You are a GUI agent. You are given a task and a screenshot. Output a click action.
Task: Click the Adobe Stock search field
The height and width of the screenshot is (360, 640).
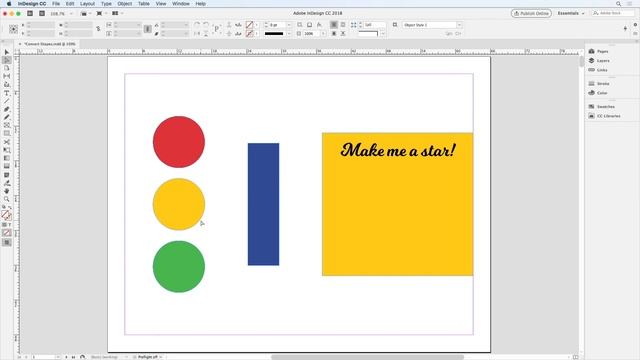[613, 13]
